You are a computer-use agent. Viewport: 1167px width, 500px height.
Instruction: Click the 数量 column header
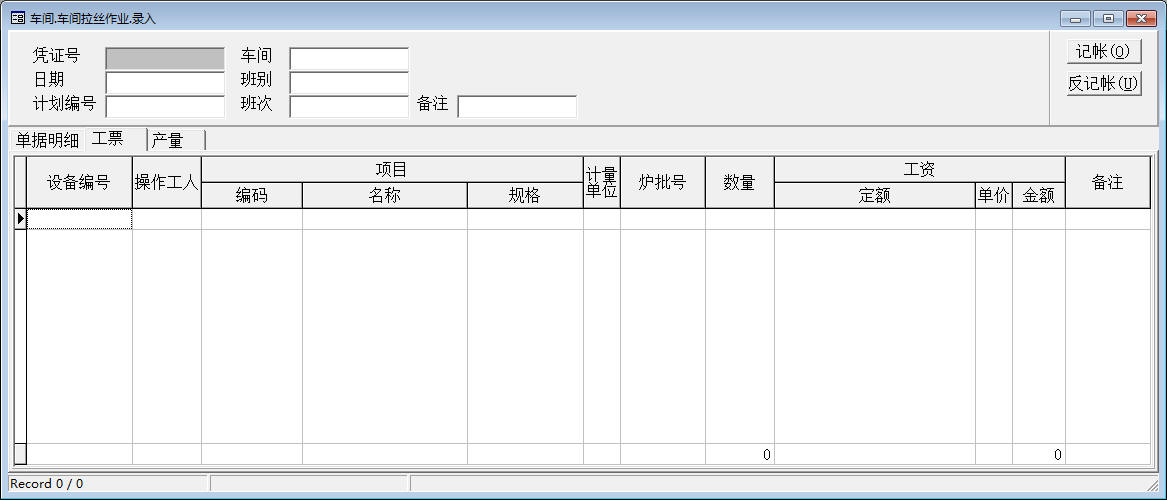[x=739, y=182]
